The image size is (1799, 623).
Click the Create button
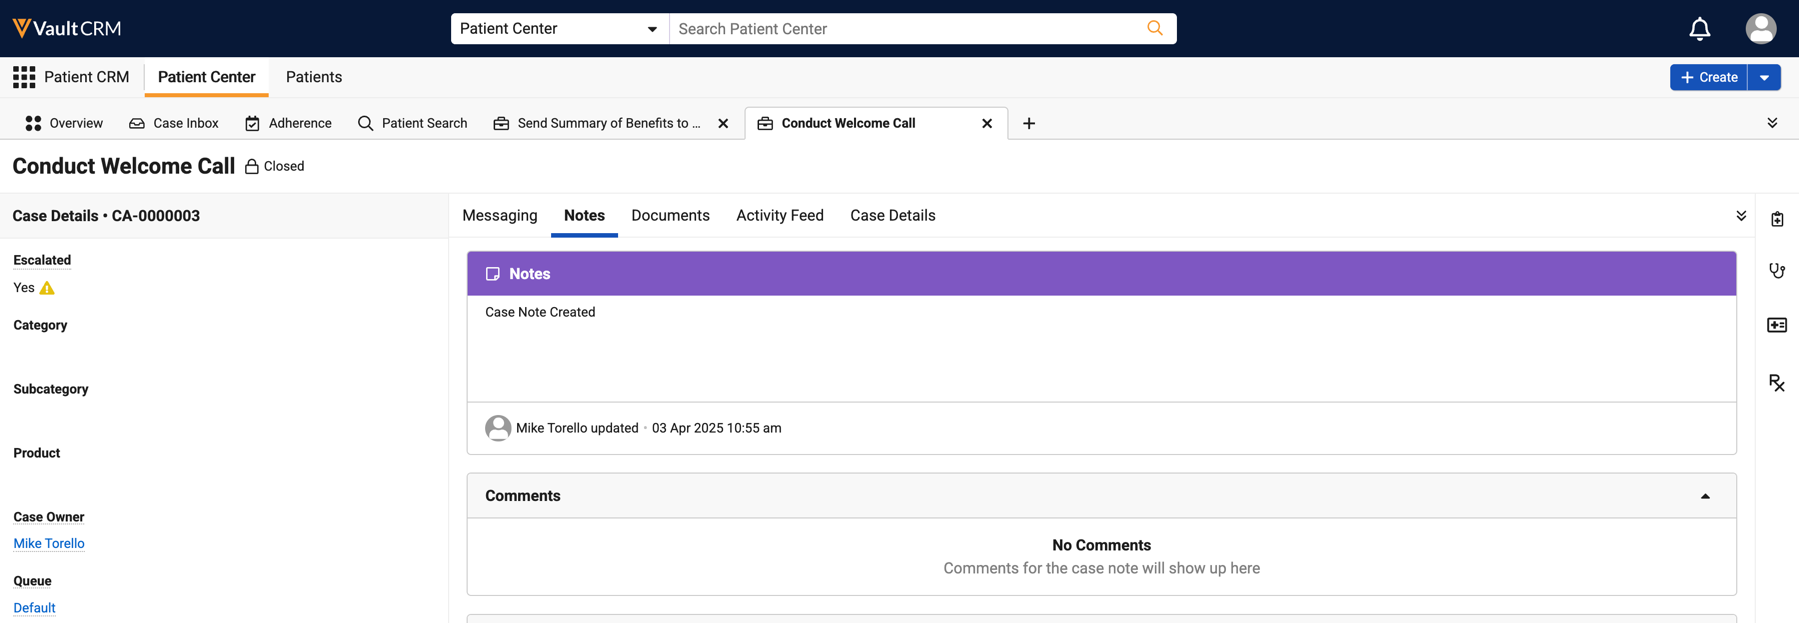pos(1709,77)
